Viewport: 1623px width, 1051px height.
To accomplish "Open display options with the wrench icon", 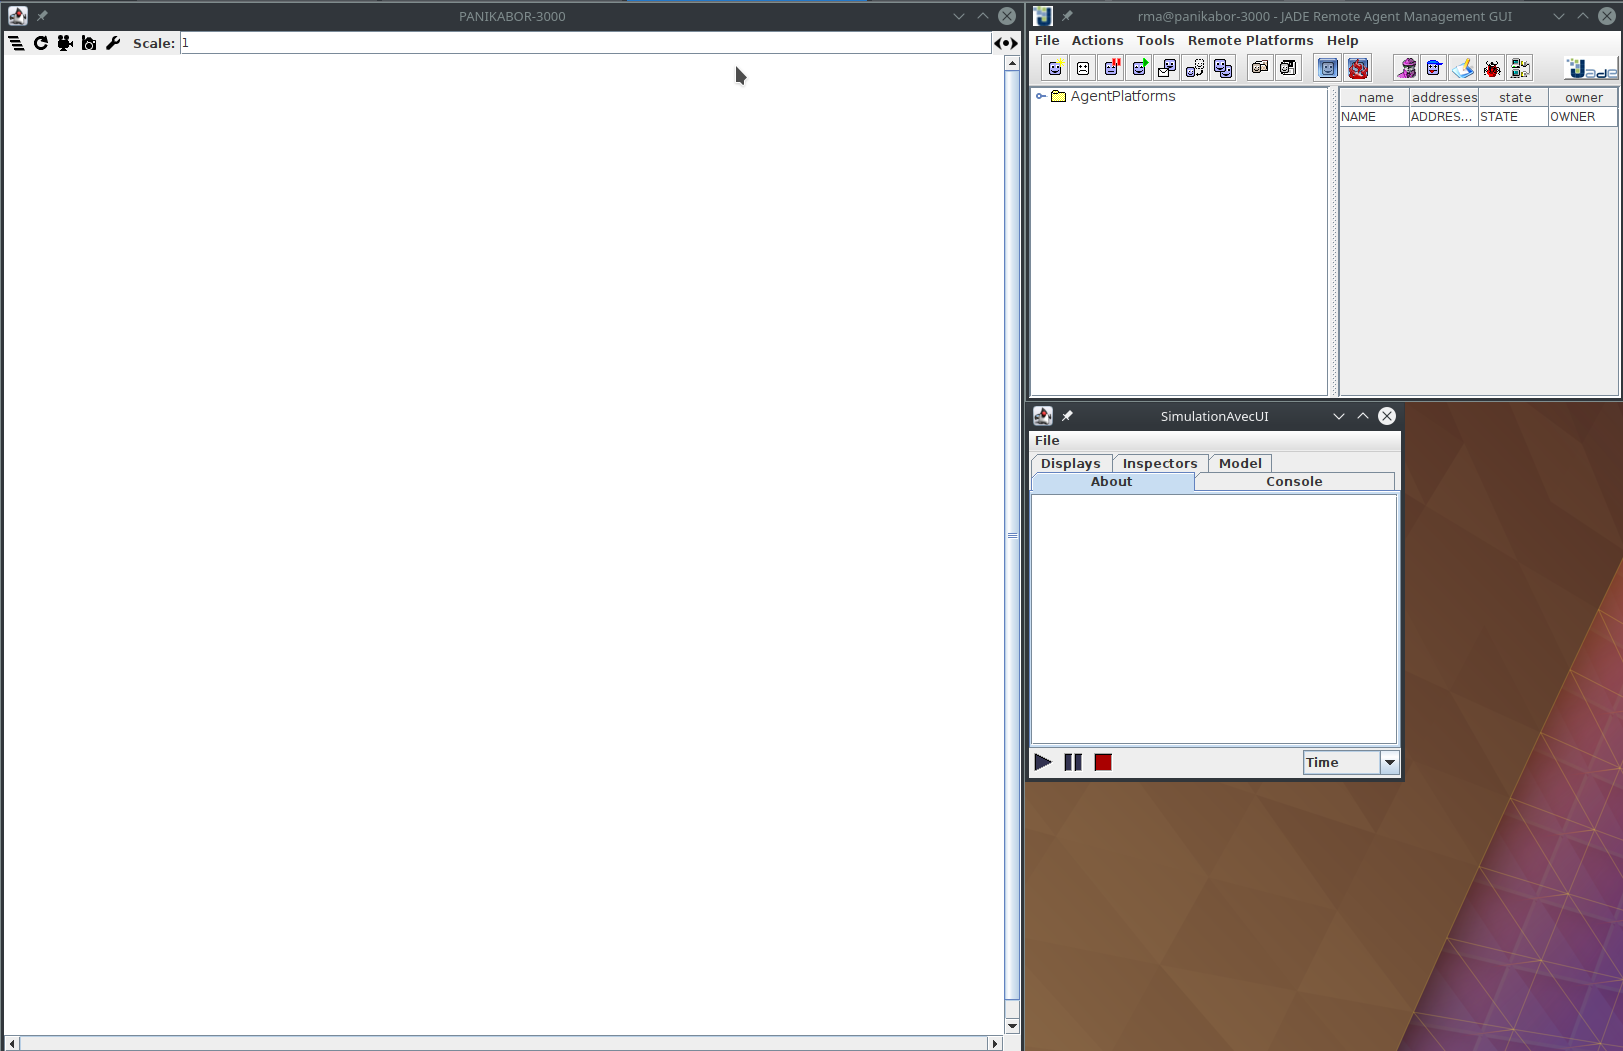I will coord(113,43).
